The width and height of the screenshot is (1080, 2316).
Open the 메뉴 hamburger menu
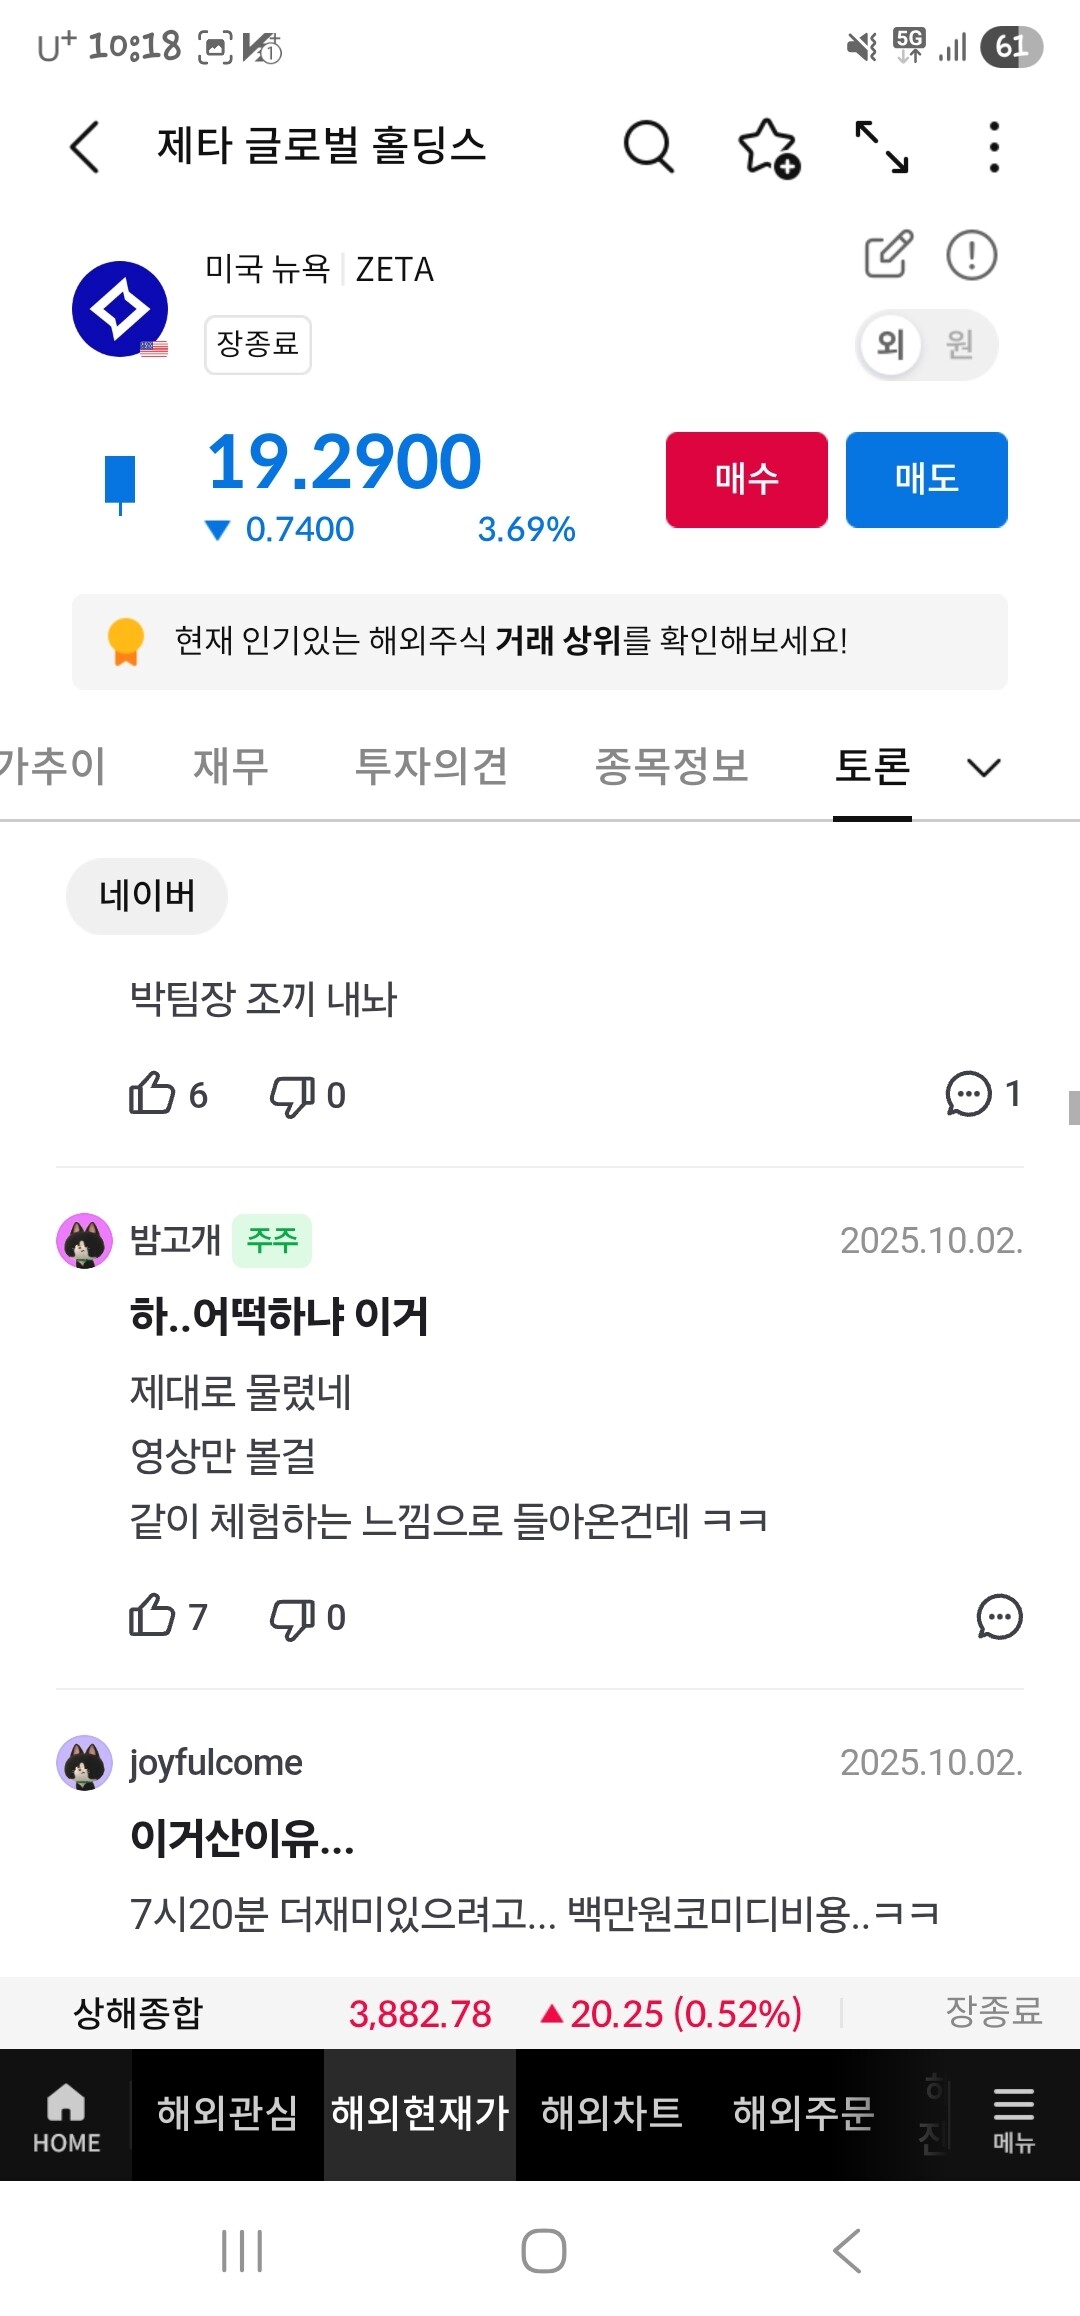pyautogui.click(x=1013, y=2114)
